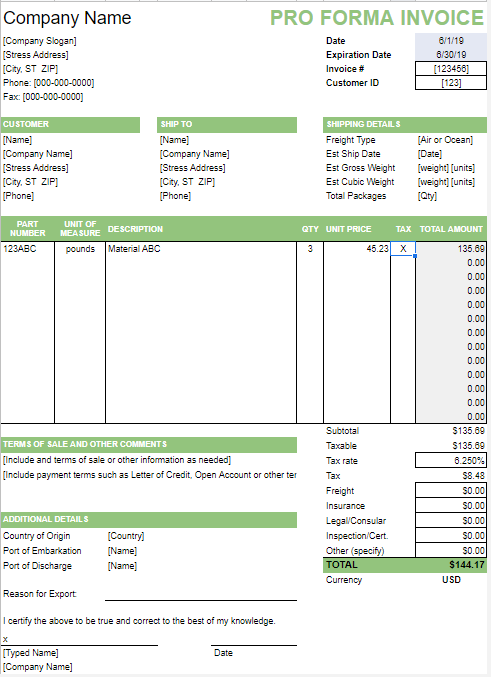Select the Est Gross Weight value cell
The width and height of the screenshot is (491, 677).
(446, 168)
